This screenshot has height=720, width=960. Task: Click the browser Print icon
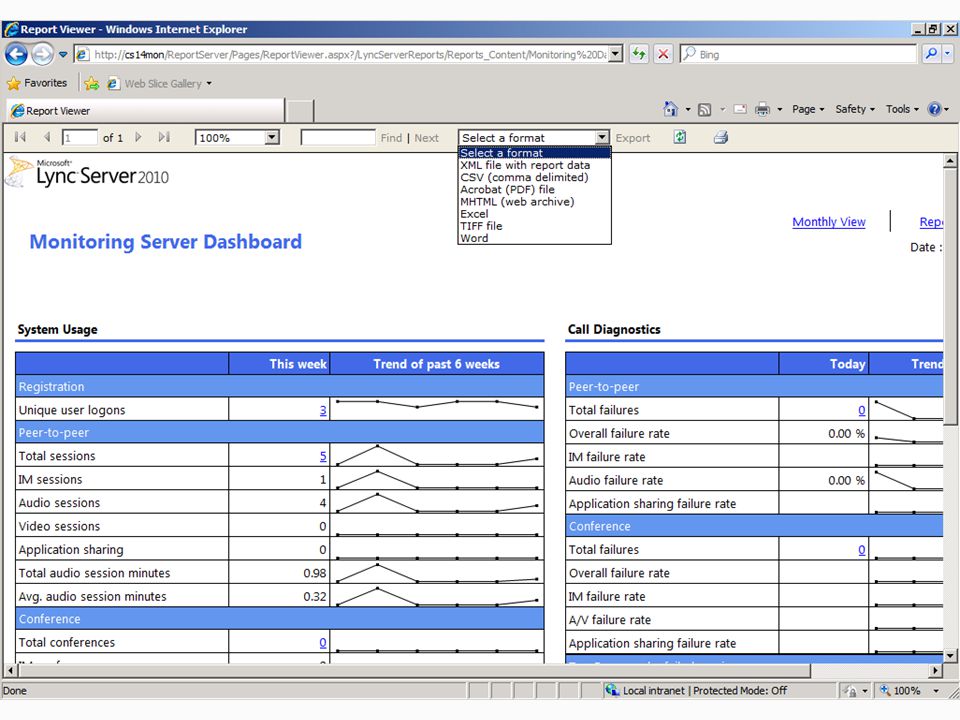[x=762, y=109]
